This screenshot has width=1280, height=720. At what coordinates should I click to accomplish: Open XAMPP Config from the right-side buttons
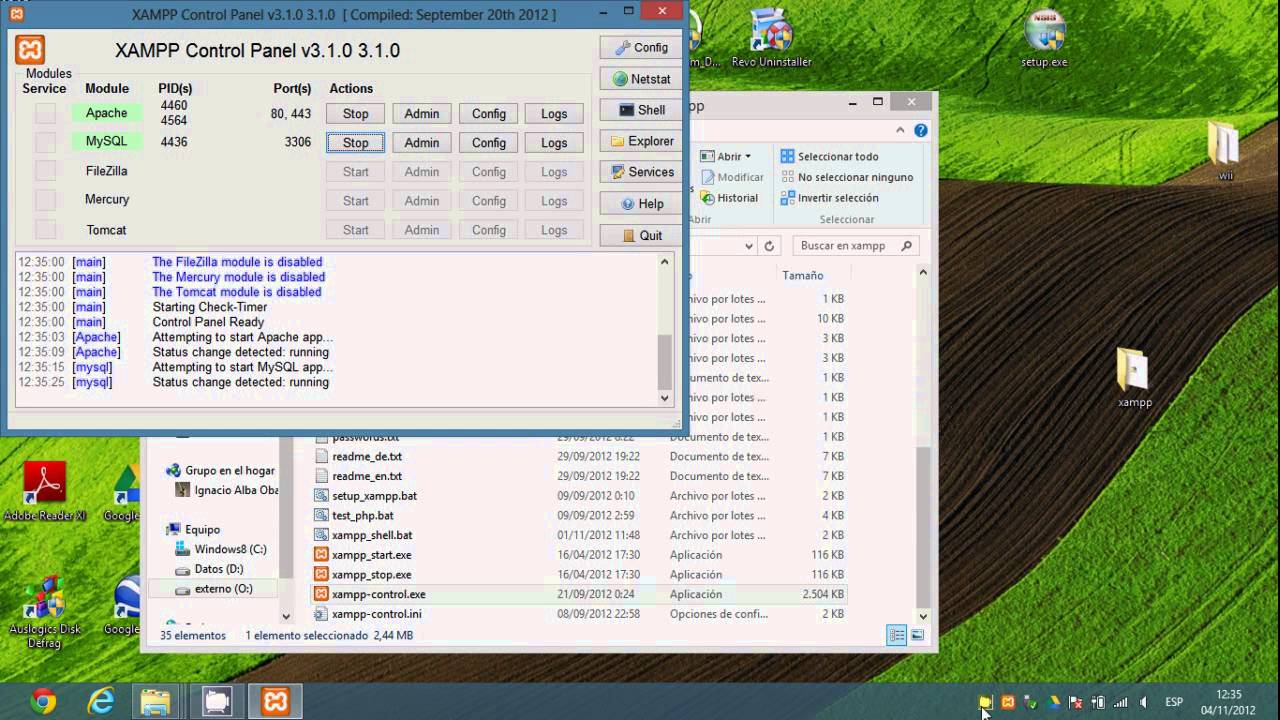click(641, 47)
